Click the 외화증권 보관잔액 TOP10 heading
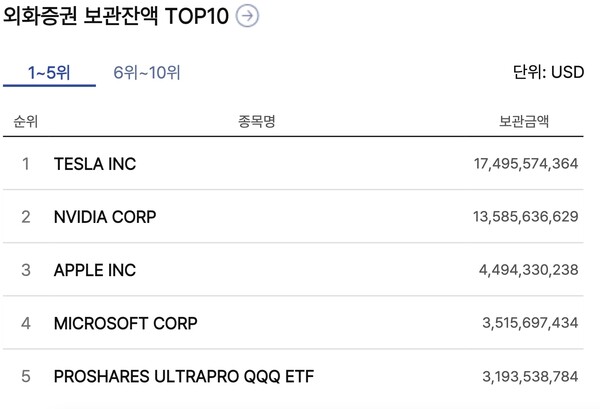The image size is (600, 409). pos(116,16)
